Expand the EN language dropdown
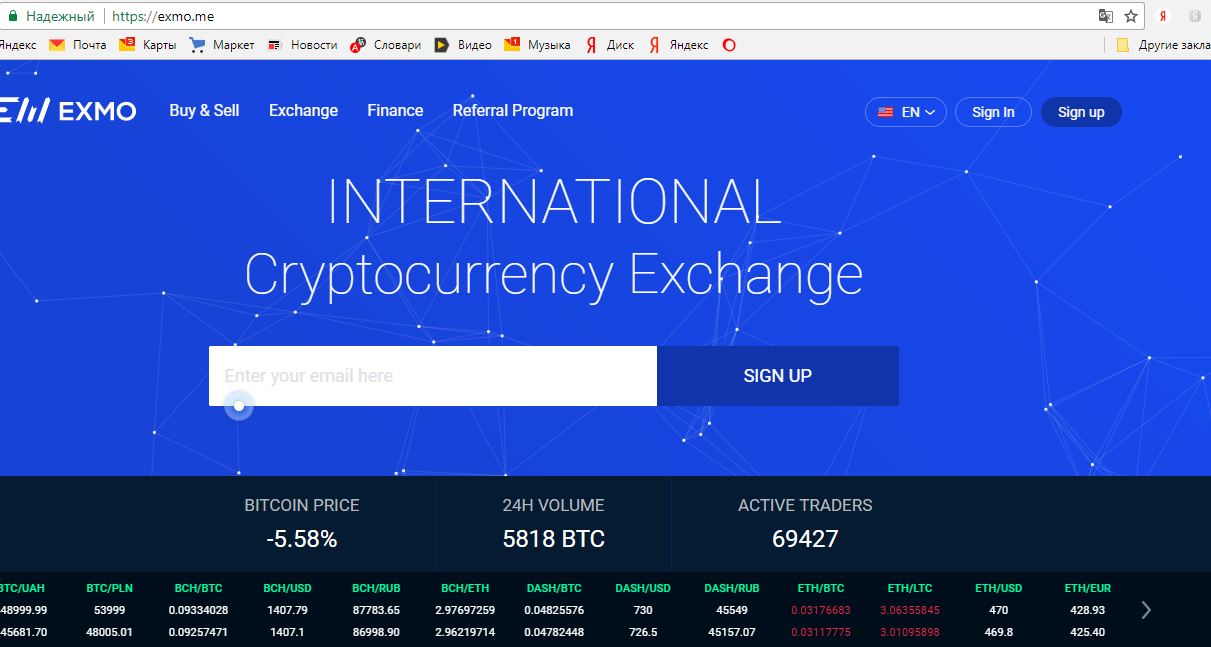This screenshot has height=647, width=1211. tap(905, 112)
